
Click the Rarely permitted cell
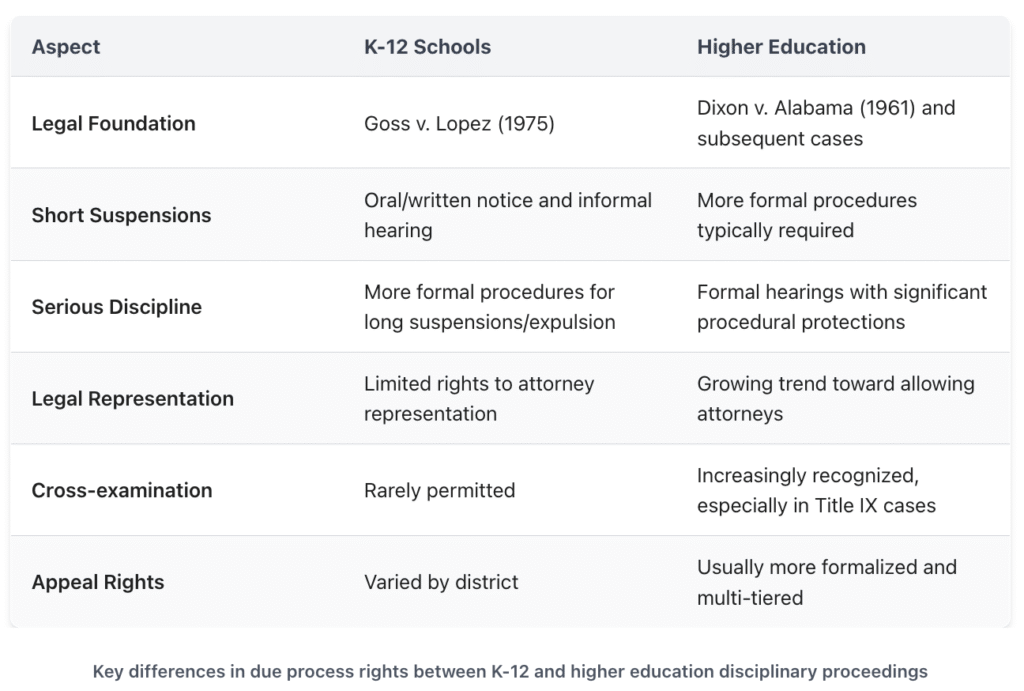(439, 490)
